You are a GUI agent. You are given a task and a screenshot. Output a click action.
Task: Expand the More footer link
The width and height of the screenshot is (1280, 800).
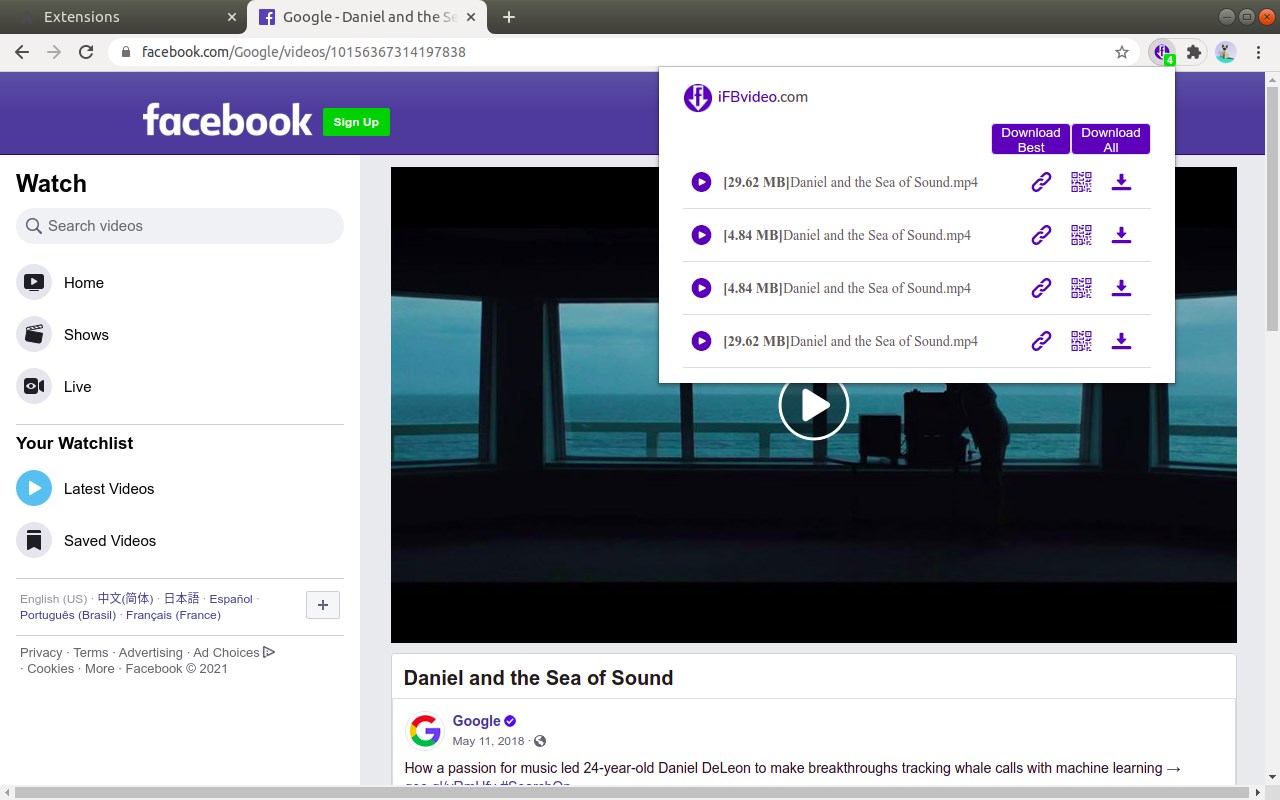point(99,668)
